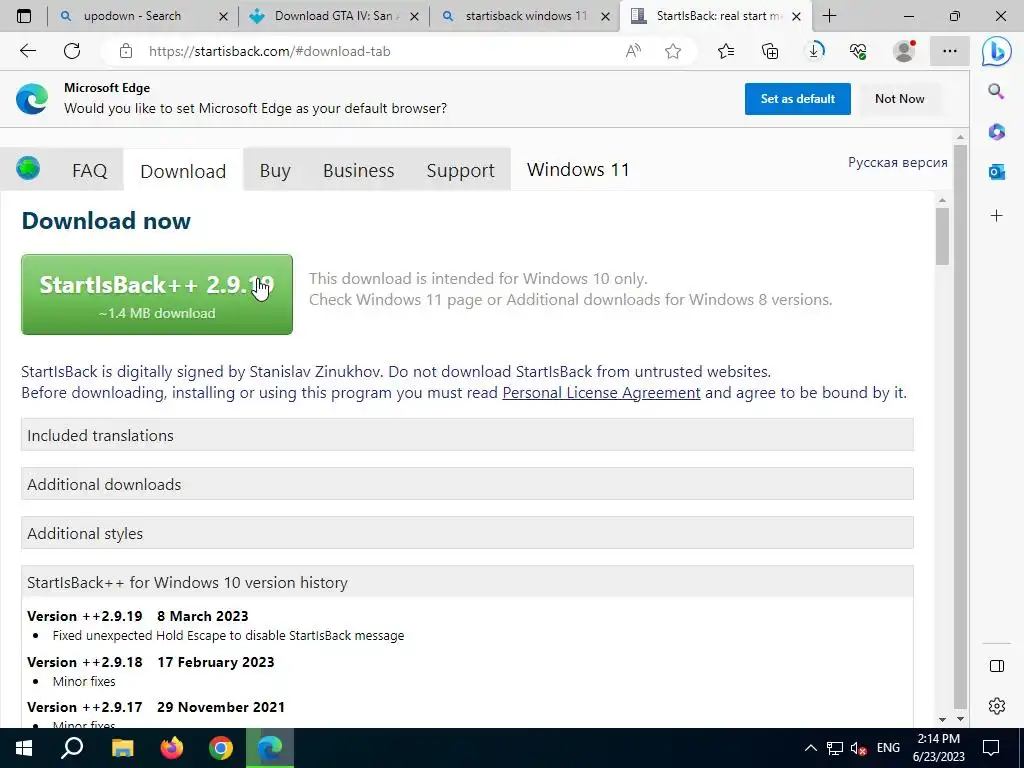1024x768 pixels.
Task: Open the tab actions menu icon
Action: 24,16
